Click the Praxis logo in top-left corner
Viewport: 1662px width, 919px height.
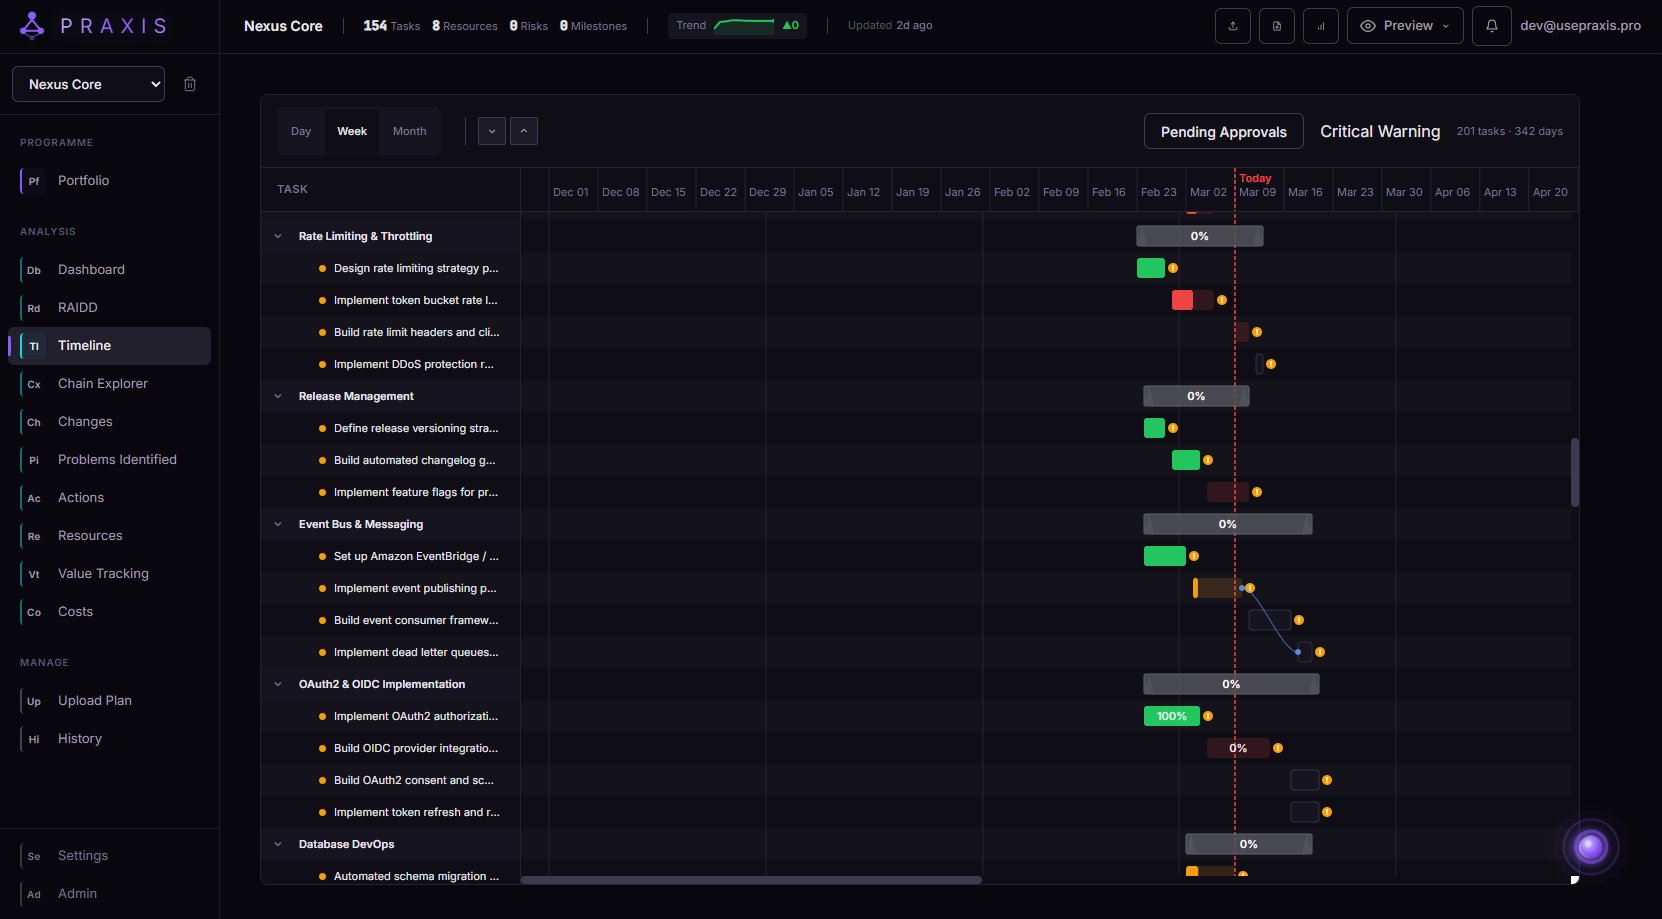pyautogui.click(x=31, y=25)
